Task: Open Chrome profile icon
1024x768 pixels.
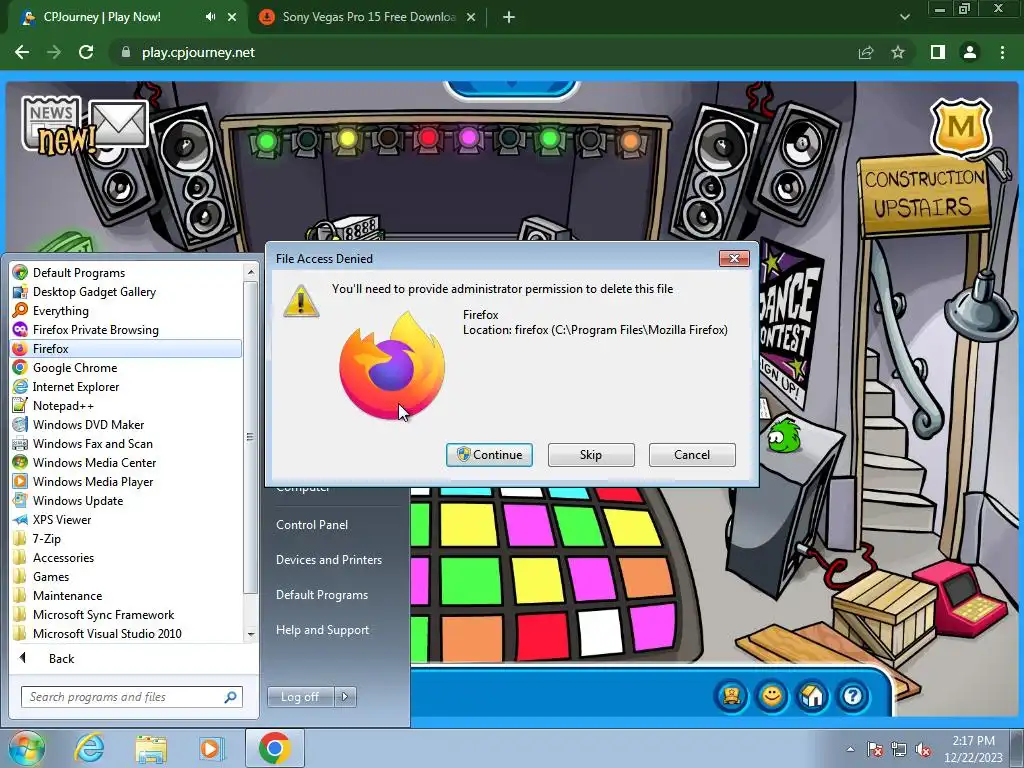Action: pyautogui.click(x=970, y=52)
